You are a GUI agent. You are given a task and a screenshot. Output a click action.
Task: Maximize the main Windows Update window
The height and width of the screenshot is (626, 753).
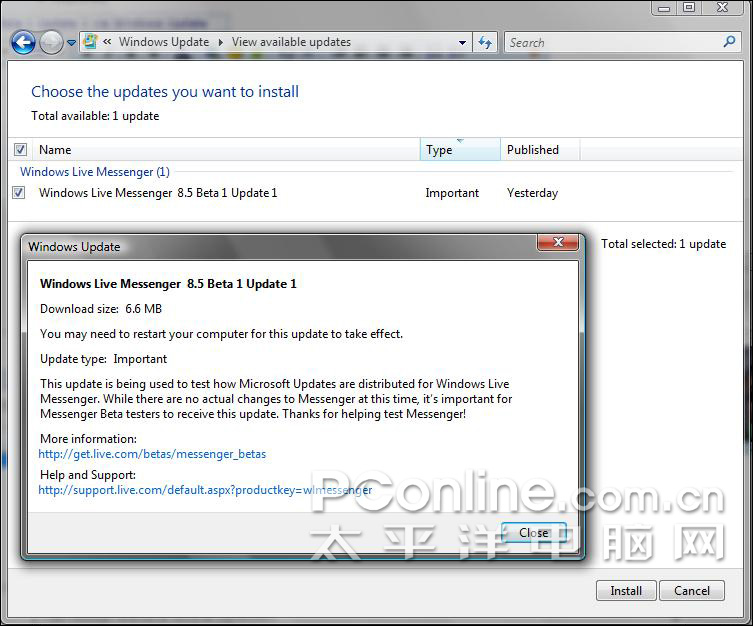tap(689, 7)
